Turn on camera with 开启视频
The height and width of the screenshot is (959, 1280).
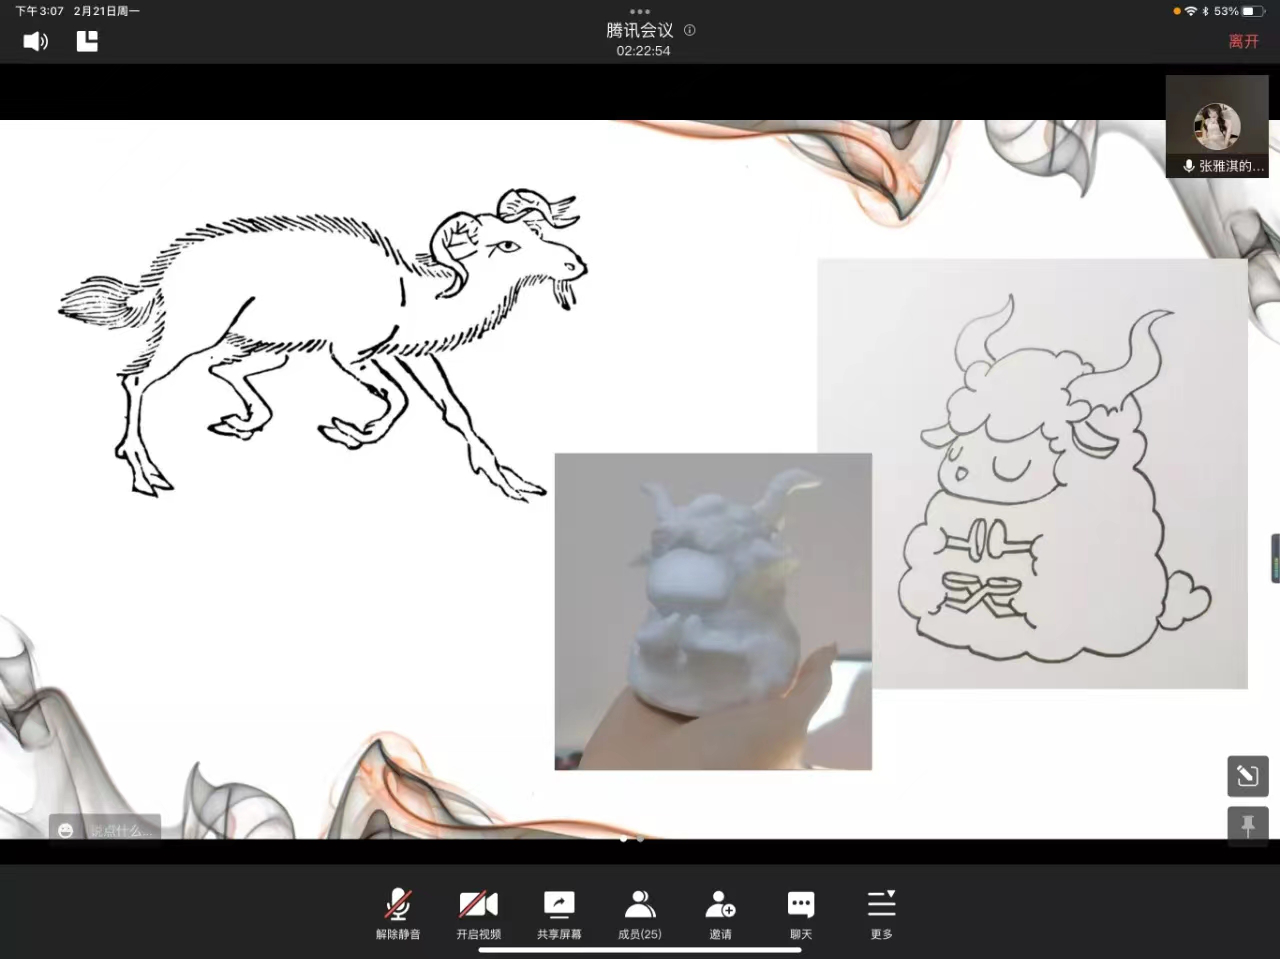point(478,913)
